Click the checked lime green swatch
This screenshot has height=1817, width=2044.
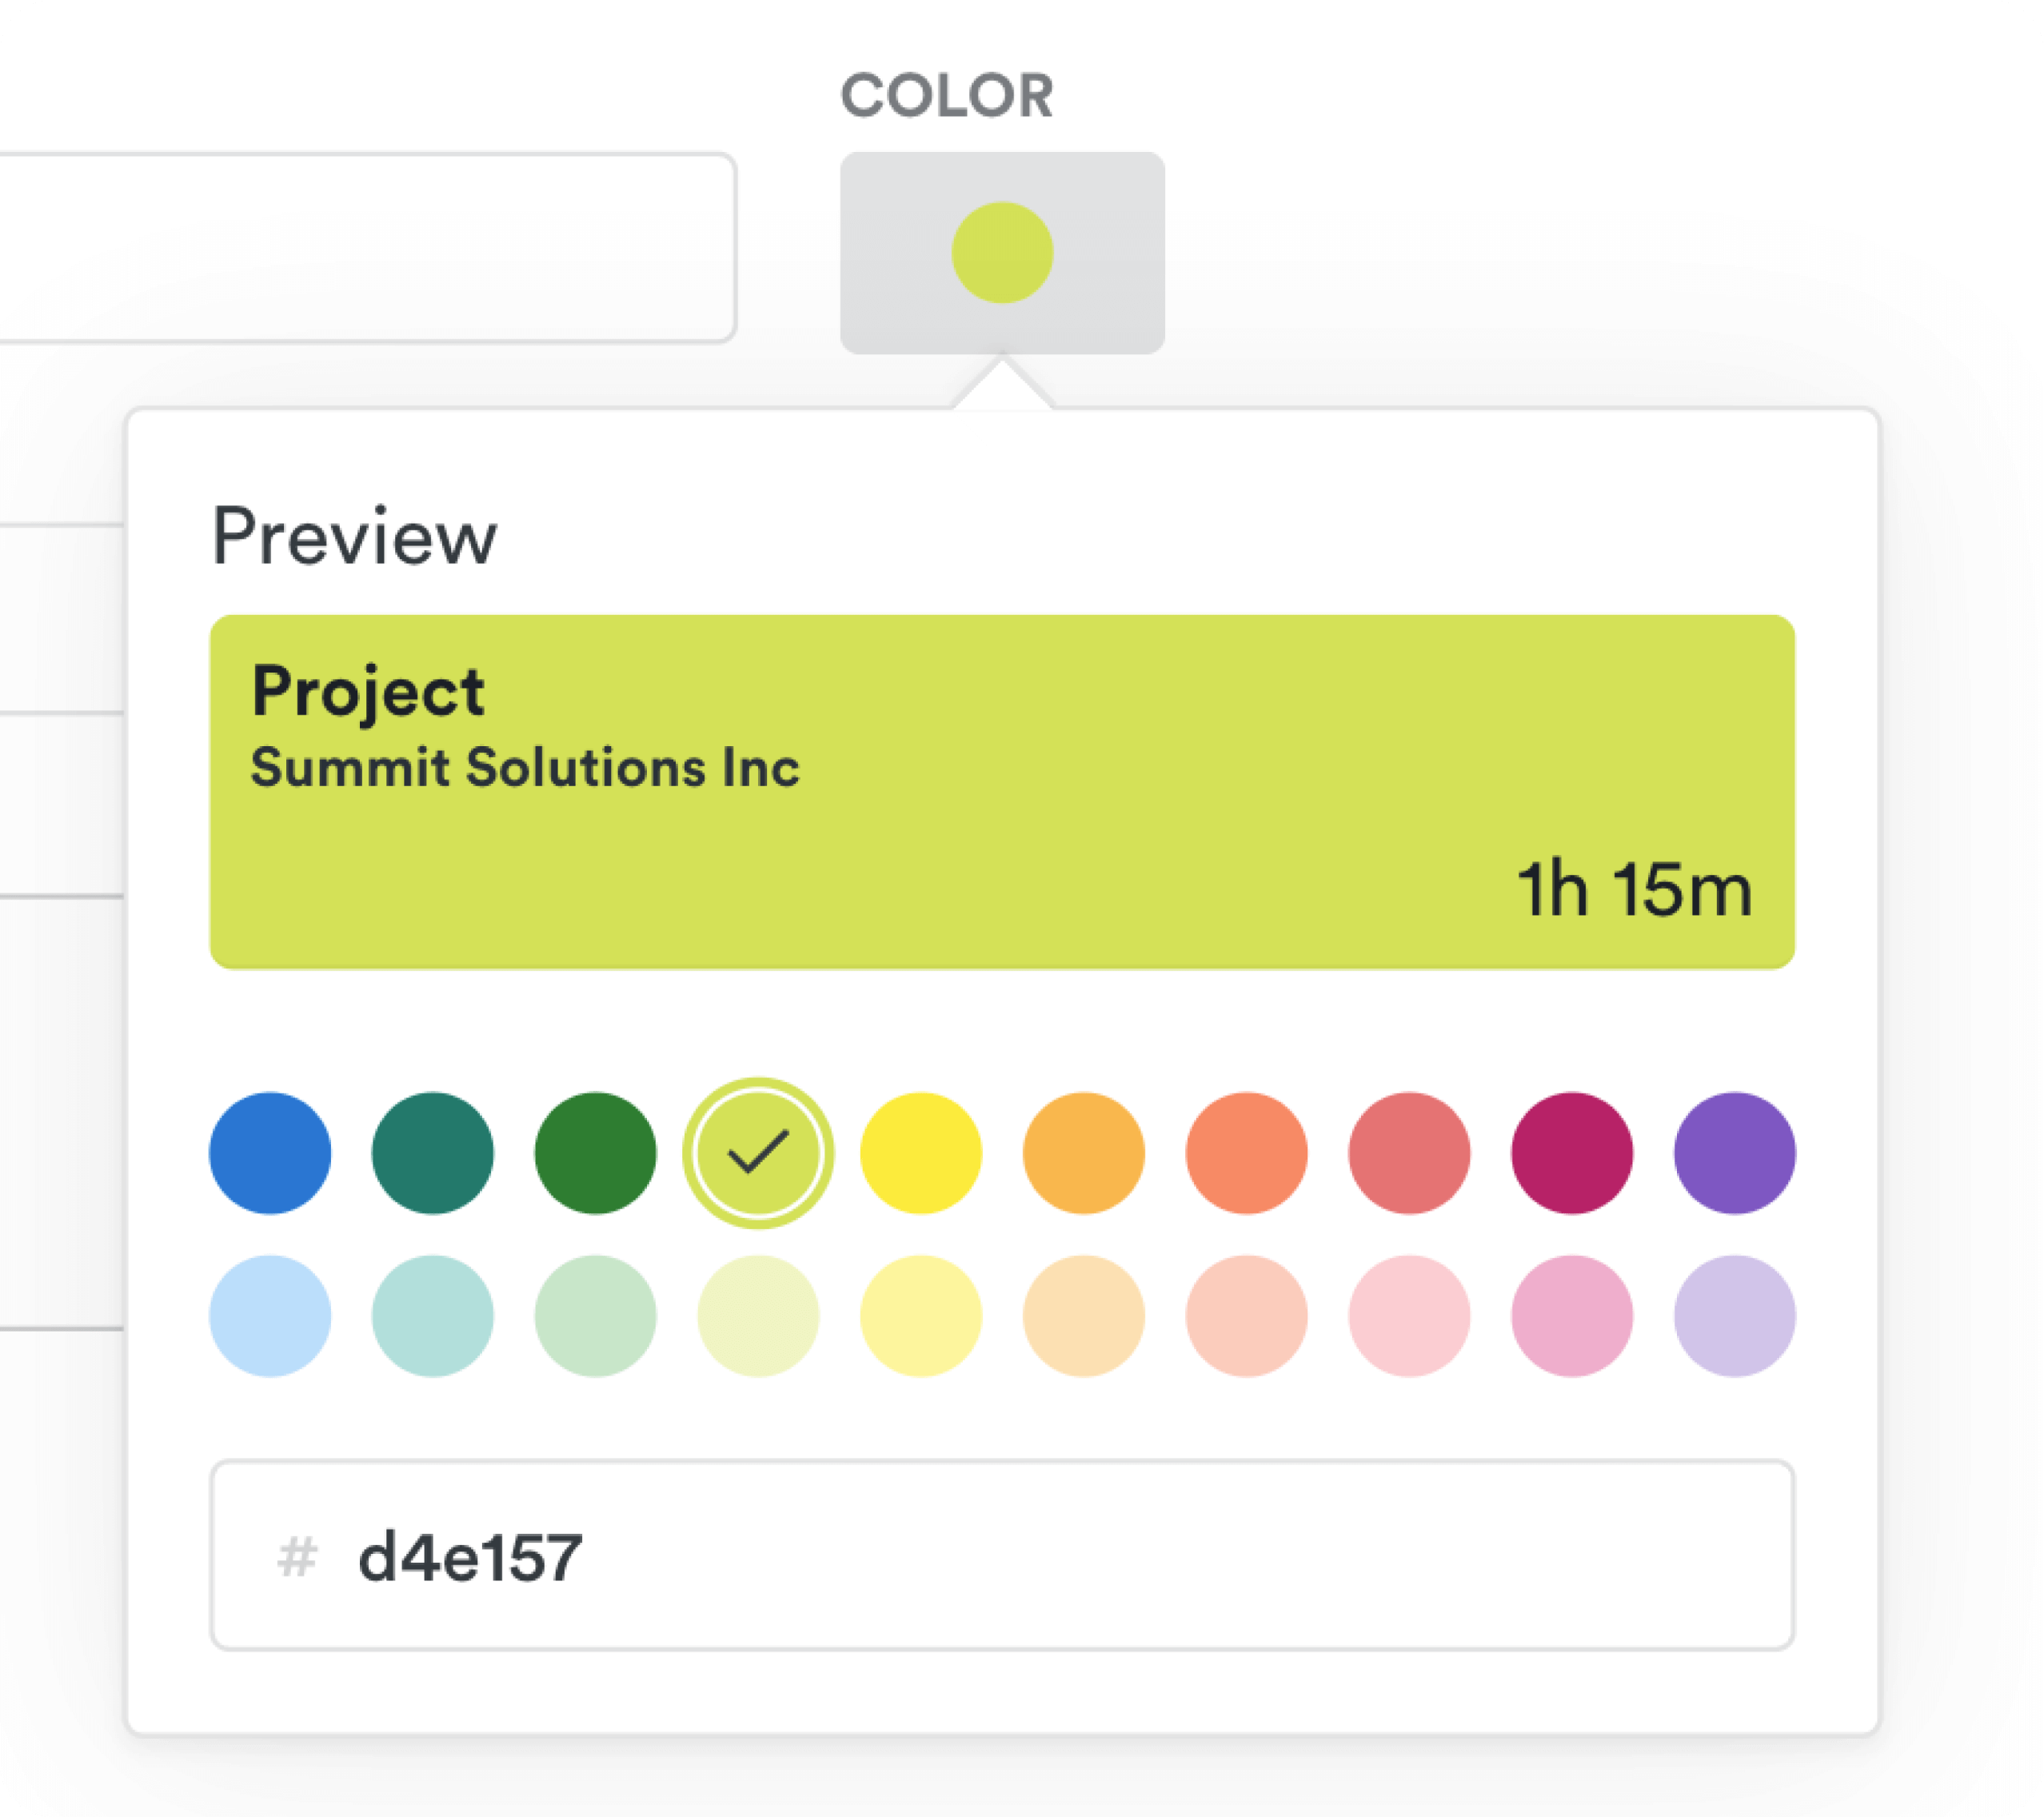pyautogui.click(x=758, y=1153)
